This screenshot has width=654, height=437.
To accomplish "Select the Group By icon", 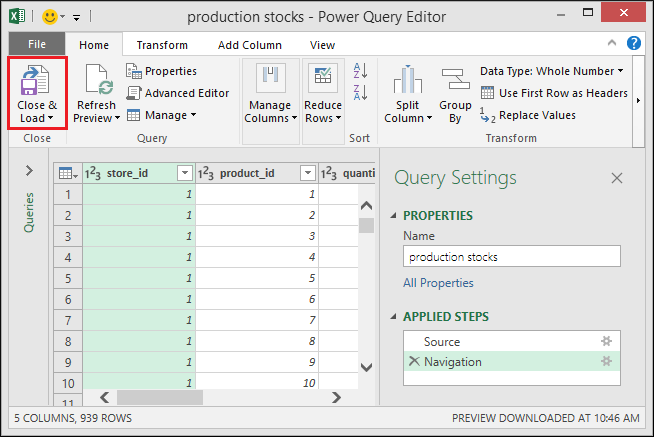I will click(x=455, y=79).
